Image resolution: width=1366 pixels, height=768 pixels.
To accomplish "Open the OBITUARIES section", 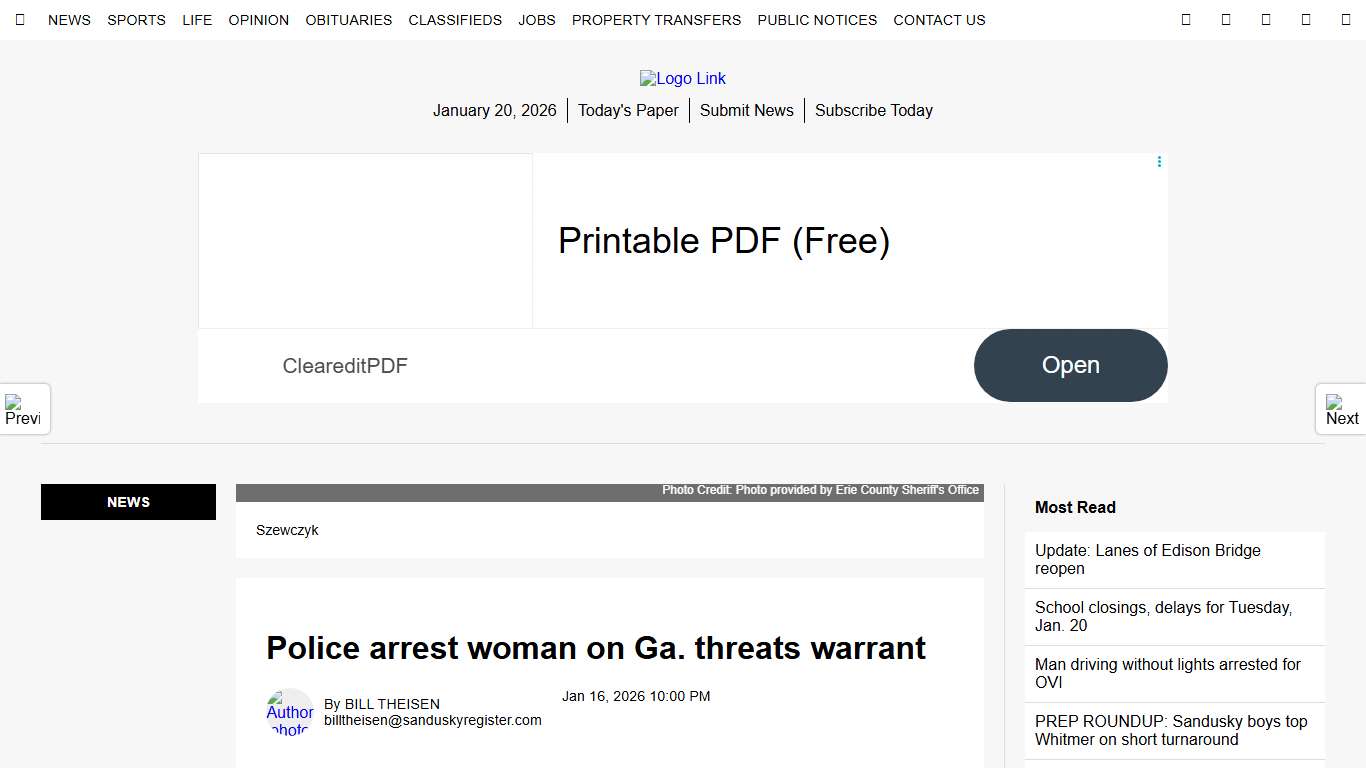I will coord(348,20).
